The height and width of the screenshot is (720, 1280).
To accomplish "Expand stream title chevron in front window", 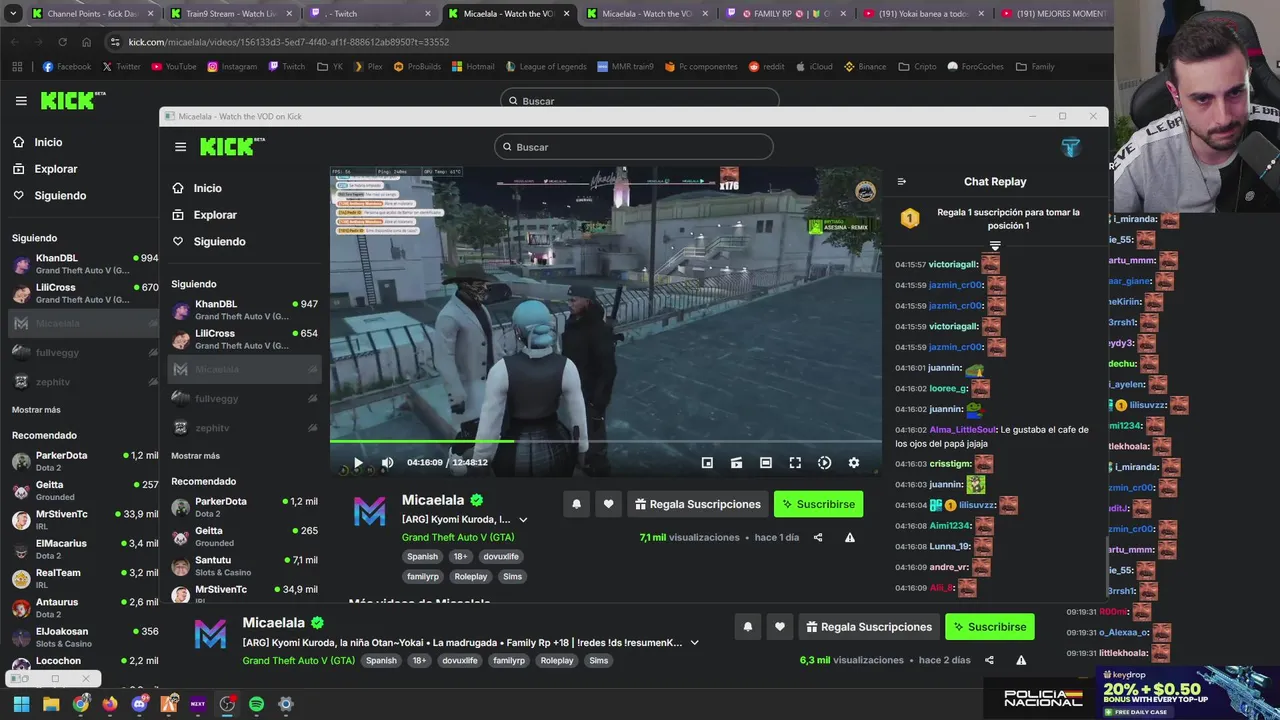I will point(522,520).
